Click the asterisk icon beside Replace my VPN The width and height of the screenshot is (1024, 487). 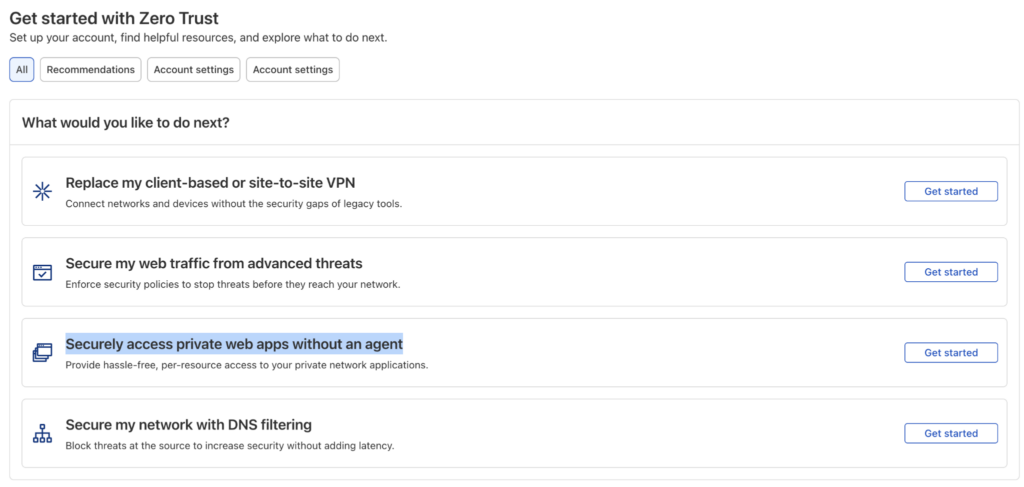coord(42,191)
